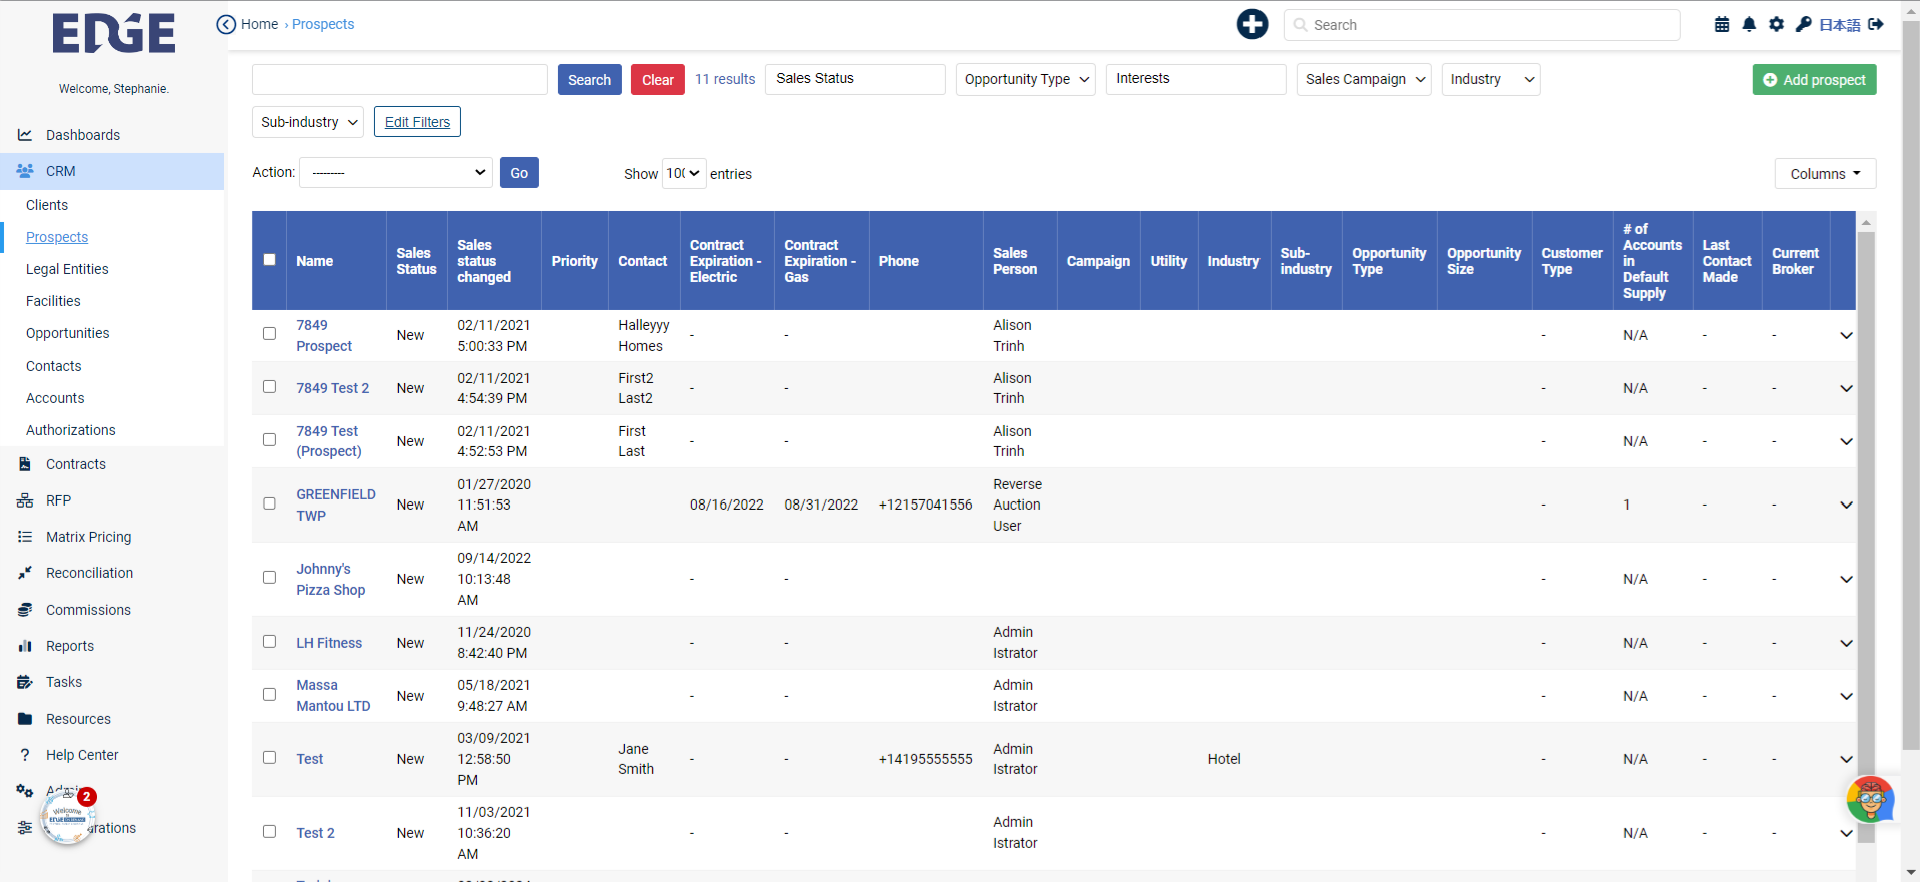Open the welcome badge with 2 notifications

[68, 817]
